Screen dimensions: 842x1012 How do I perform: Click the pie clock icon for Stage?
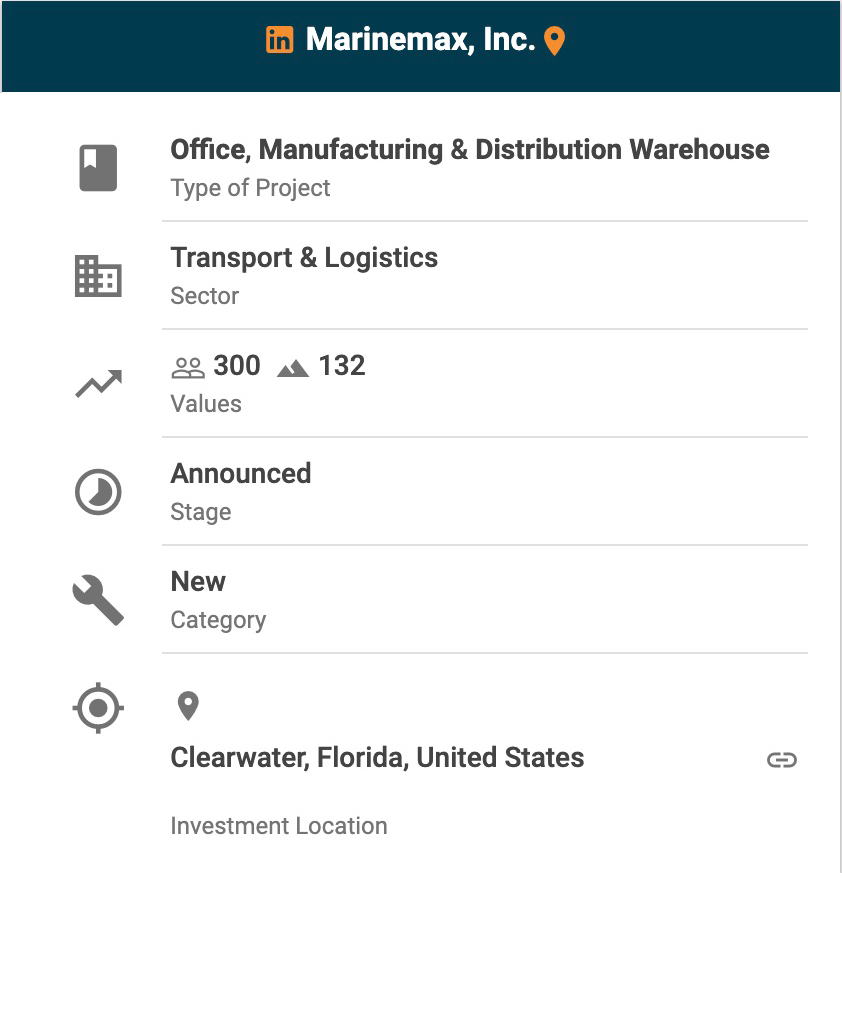tap(98, 492)
